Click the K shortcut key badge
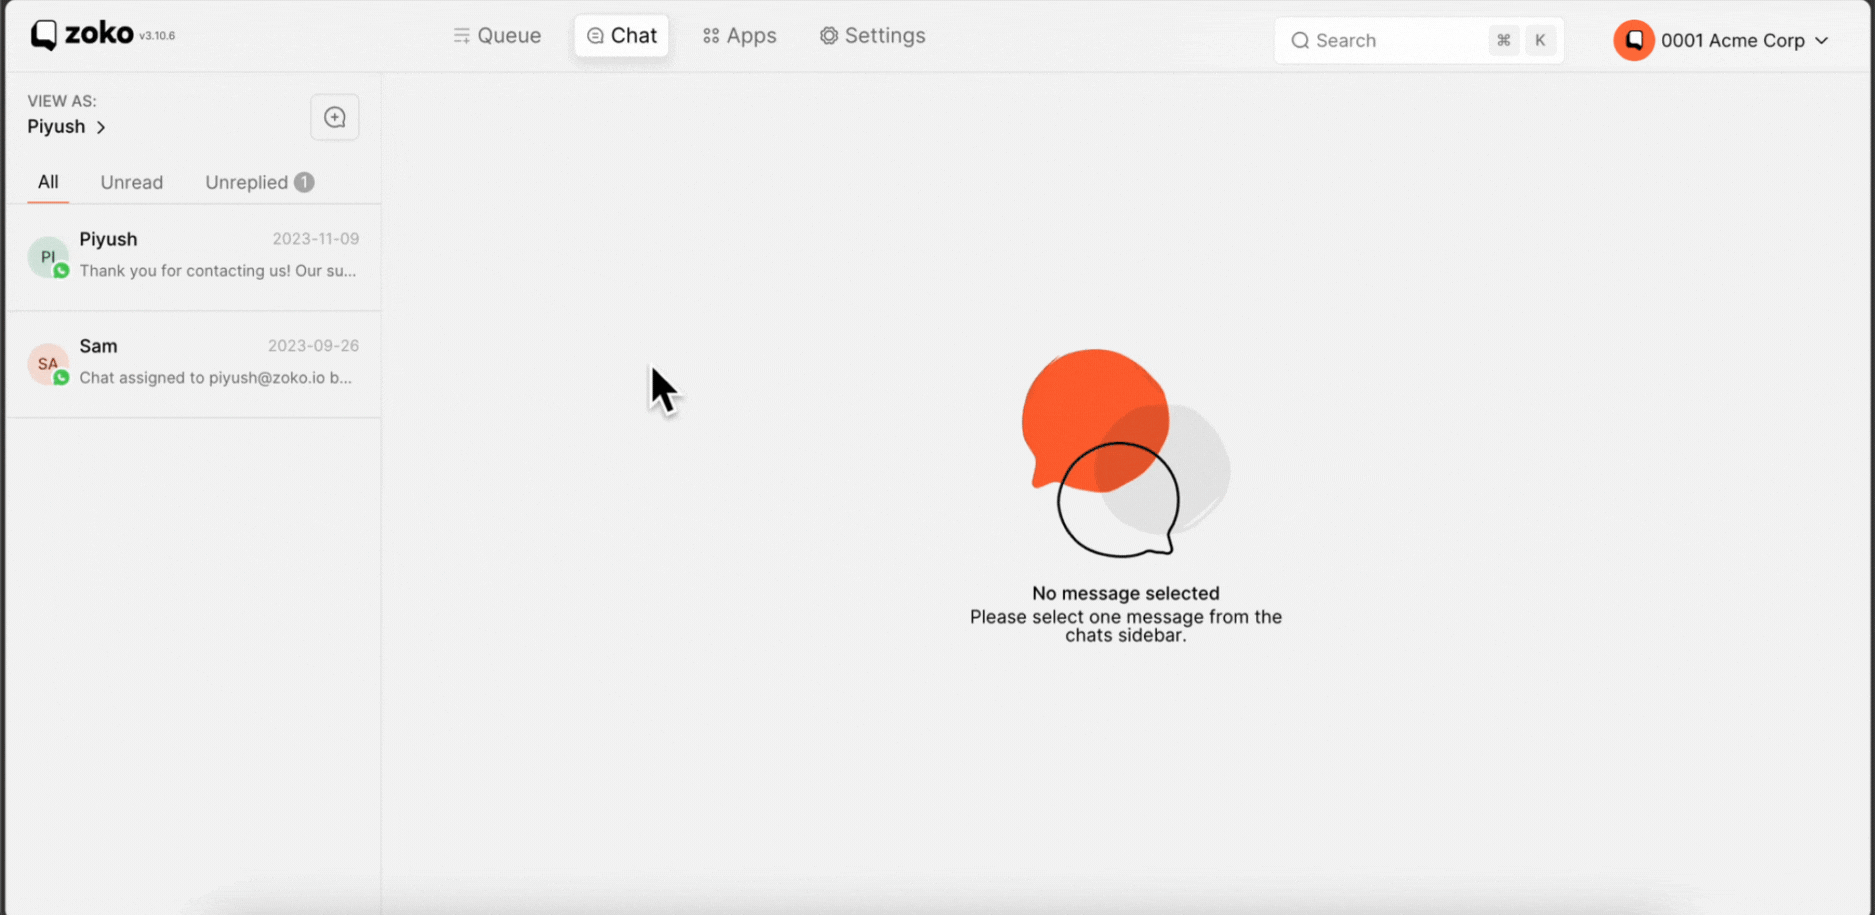 [x=1540, y=40]
